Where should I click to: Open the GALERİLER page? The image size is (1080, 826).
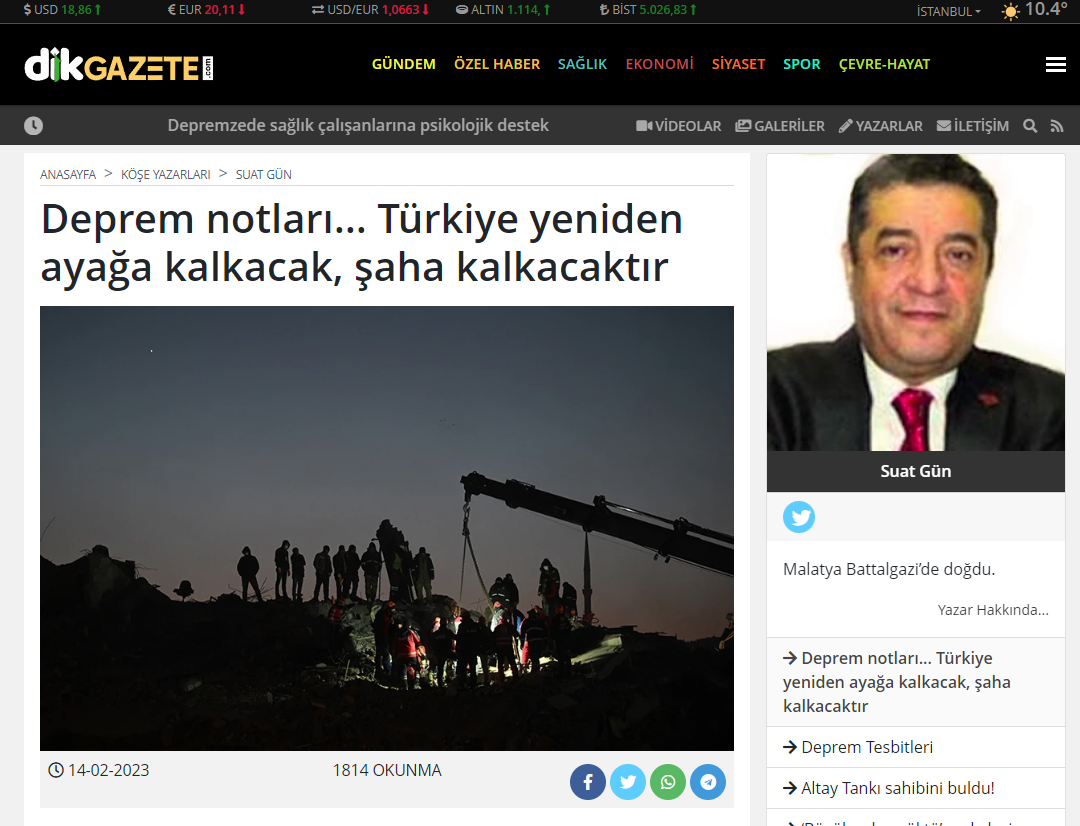[780, 126]
